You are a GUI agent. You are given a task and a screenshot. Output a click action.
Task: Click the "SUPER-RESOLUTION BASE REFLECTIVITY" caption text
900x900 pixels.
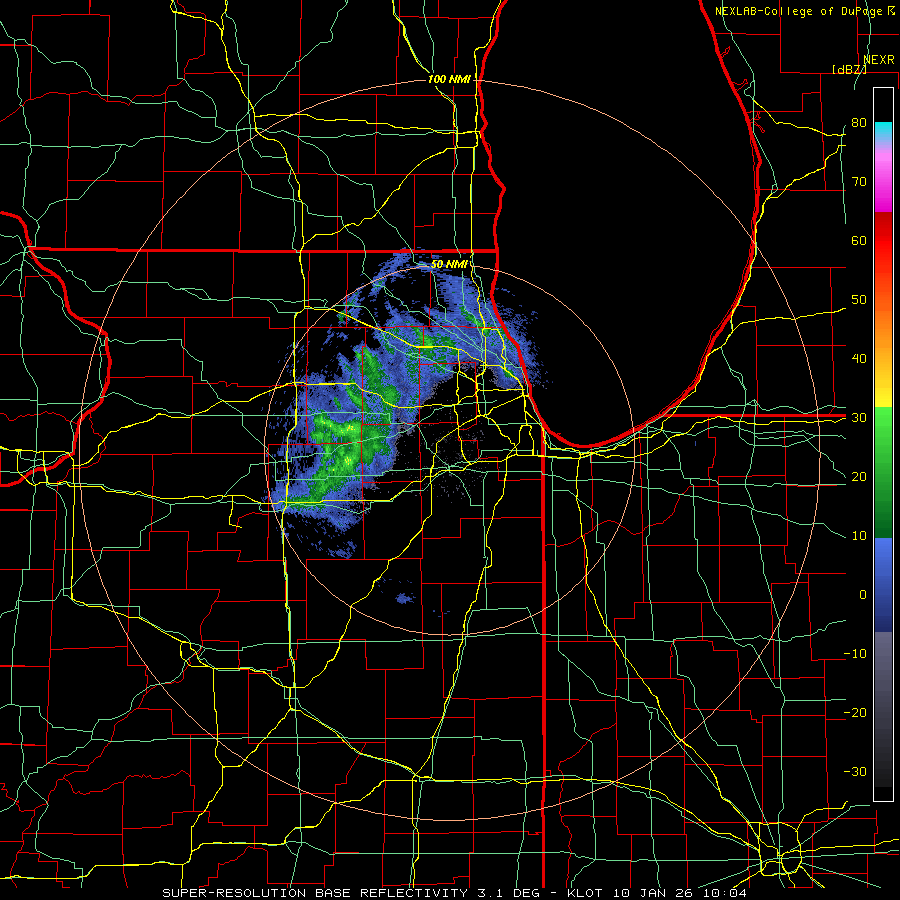315,893
